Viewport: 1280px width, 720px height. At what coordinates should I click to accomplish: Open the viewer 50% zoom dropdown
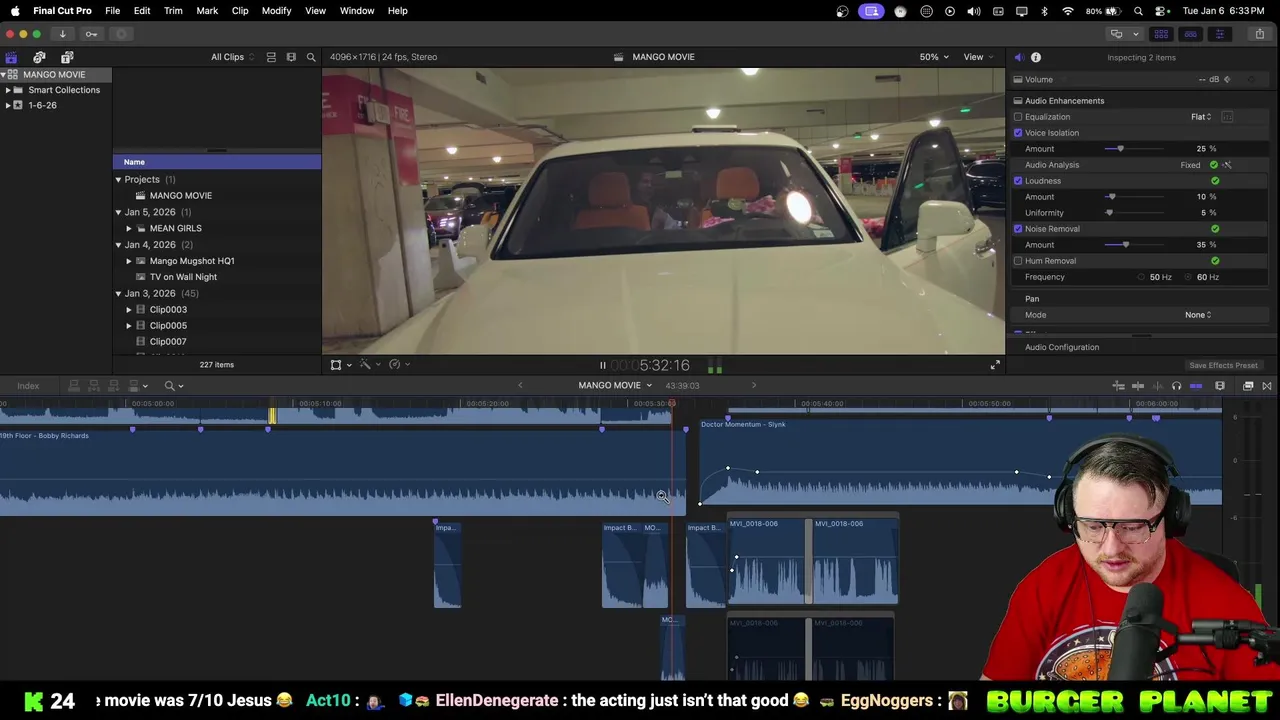[x=934, y=57]
